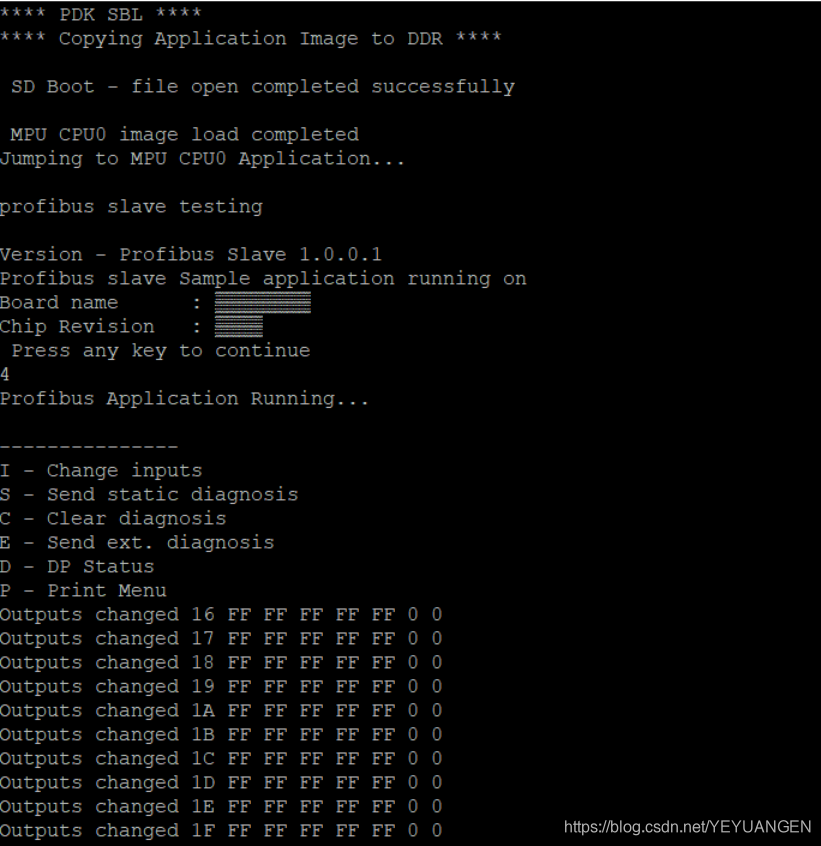This screenshot has width=821, height=846.
Task: Click the 'C - Clear diagnosis' menu line
Action: (x=113, y=518)
